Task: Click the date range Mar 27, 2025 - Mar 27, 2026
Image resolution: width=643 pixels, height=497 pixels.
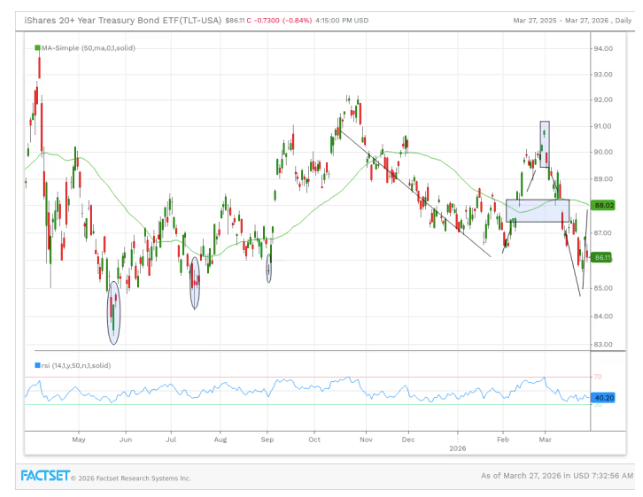Action: (x=561, y=21)
